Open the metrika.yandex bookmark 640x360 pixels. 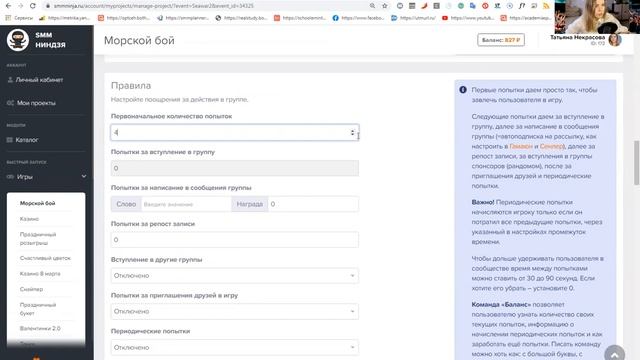point(64,18)
